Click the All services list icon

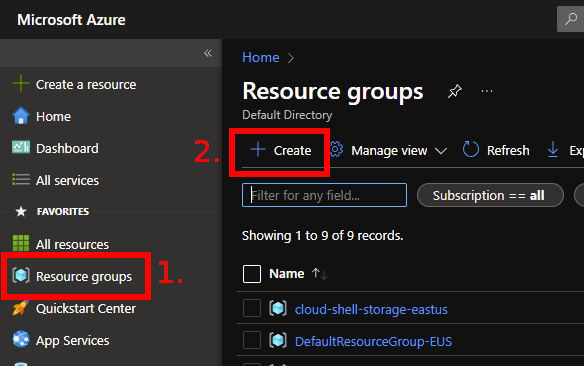point(21,179)
